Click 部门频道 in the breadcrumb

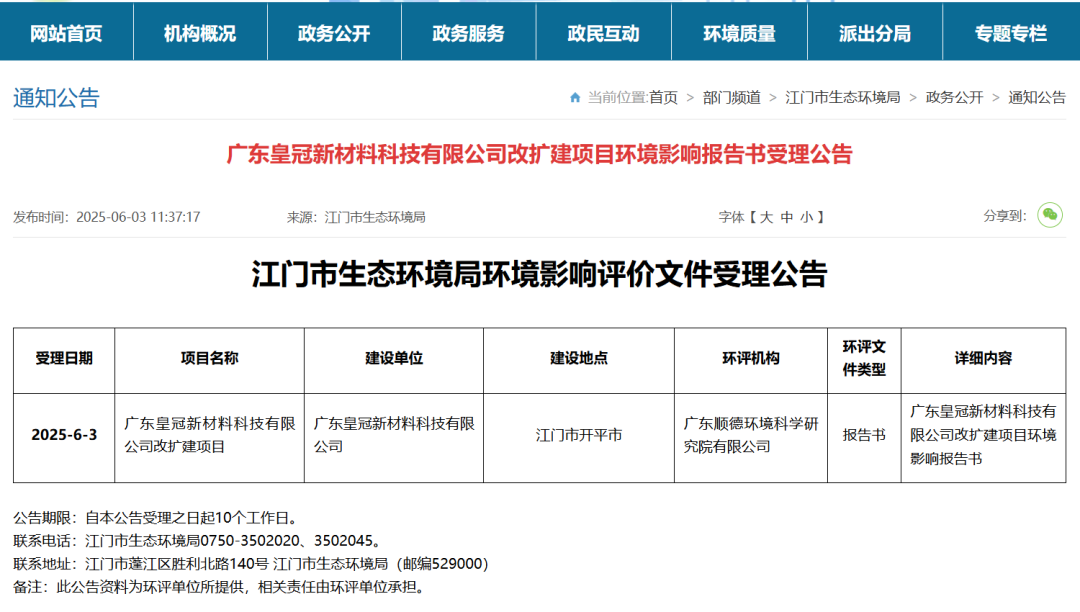[x=731, y=97]
